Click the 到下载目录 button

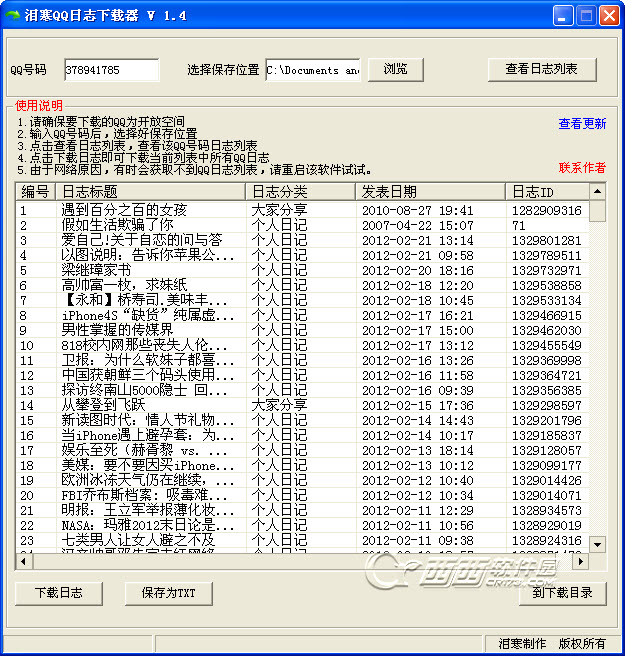[562, 593]
